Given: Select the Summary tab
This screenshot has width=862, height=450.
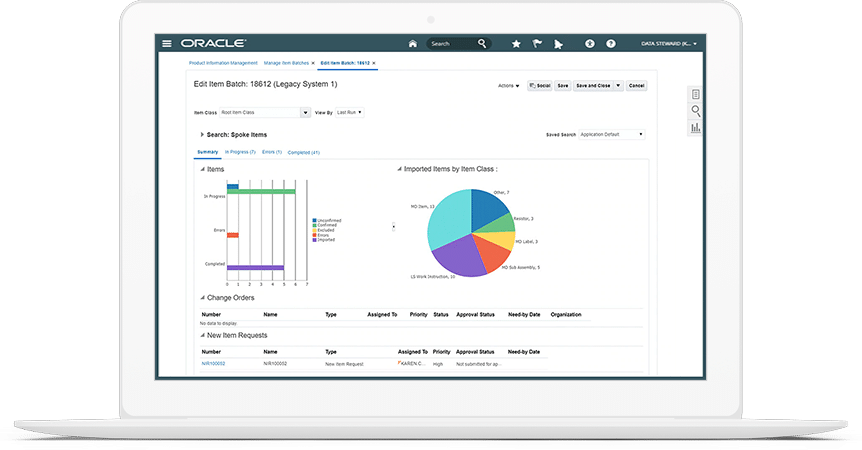Looking at the screenshot, I should tap(208, 152).
